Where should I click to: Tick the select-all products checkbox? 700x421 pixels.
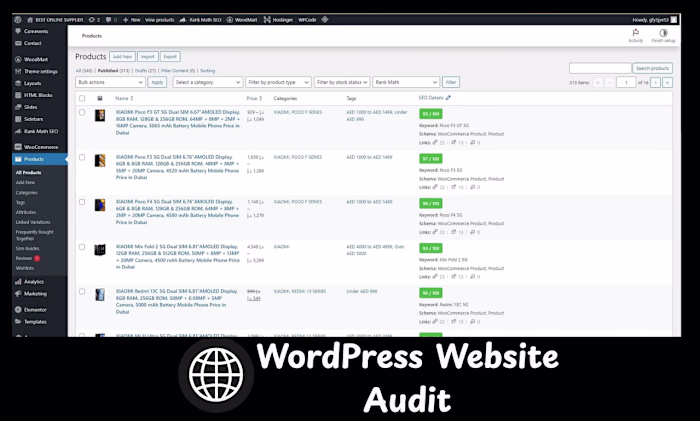[x=82, y=98]
